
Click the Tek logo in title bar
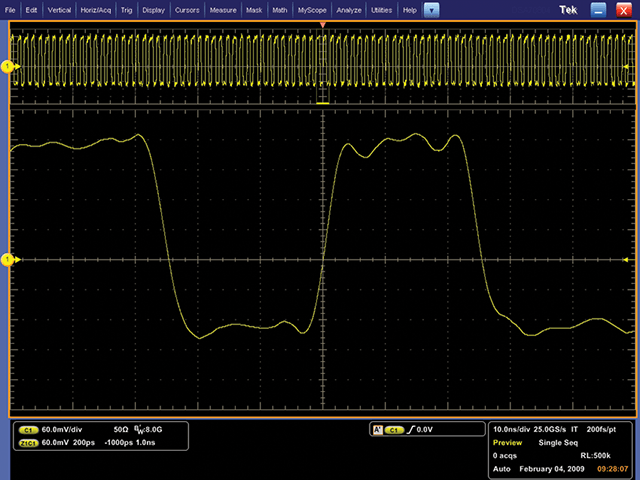(x=567, y=10)
